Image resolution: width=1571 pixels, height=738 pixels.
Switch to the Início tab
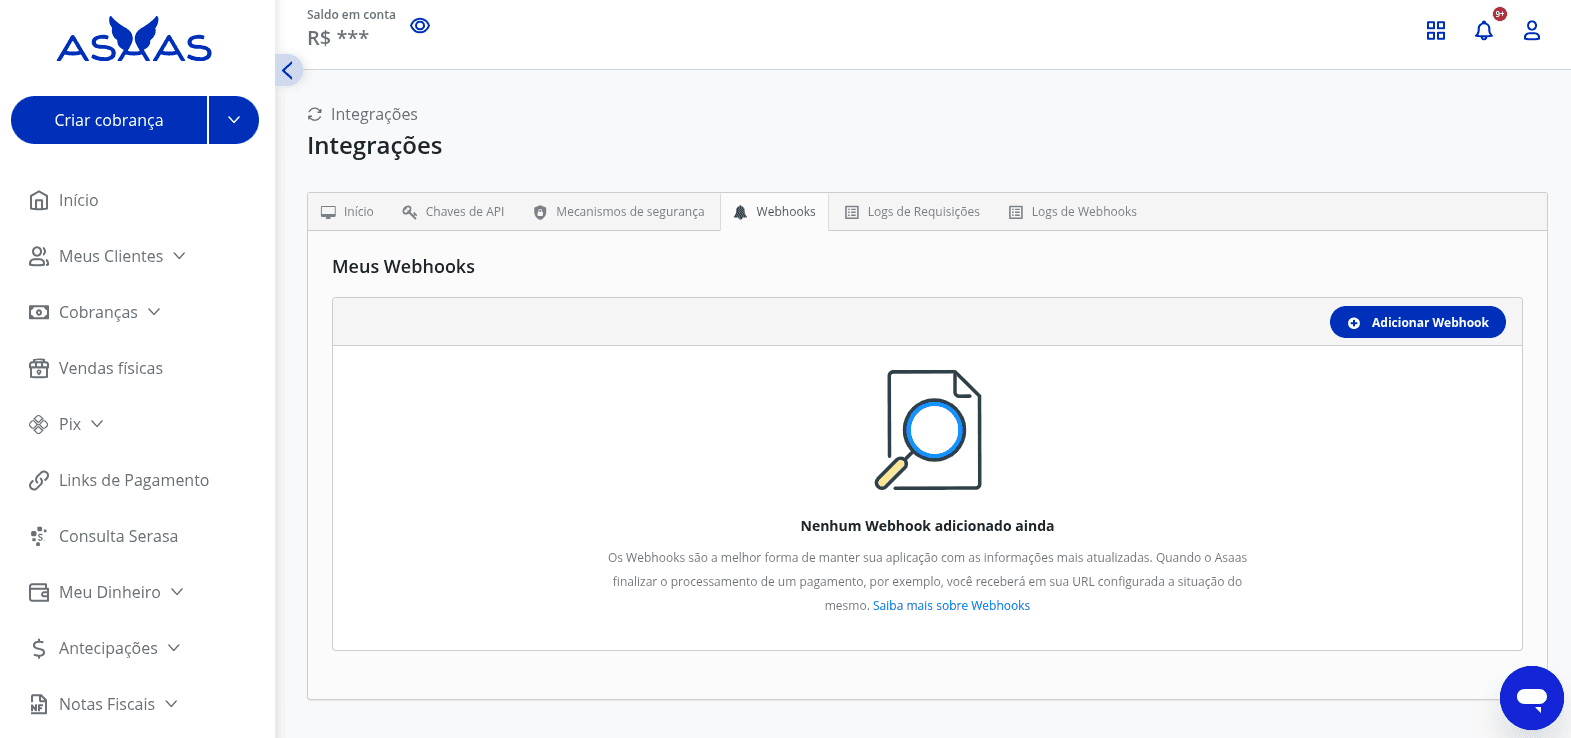click(347, 212)
